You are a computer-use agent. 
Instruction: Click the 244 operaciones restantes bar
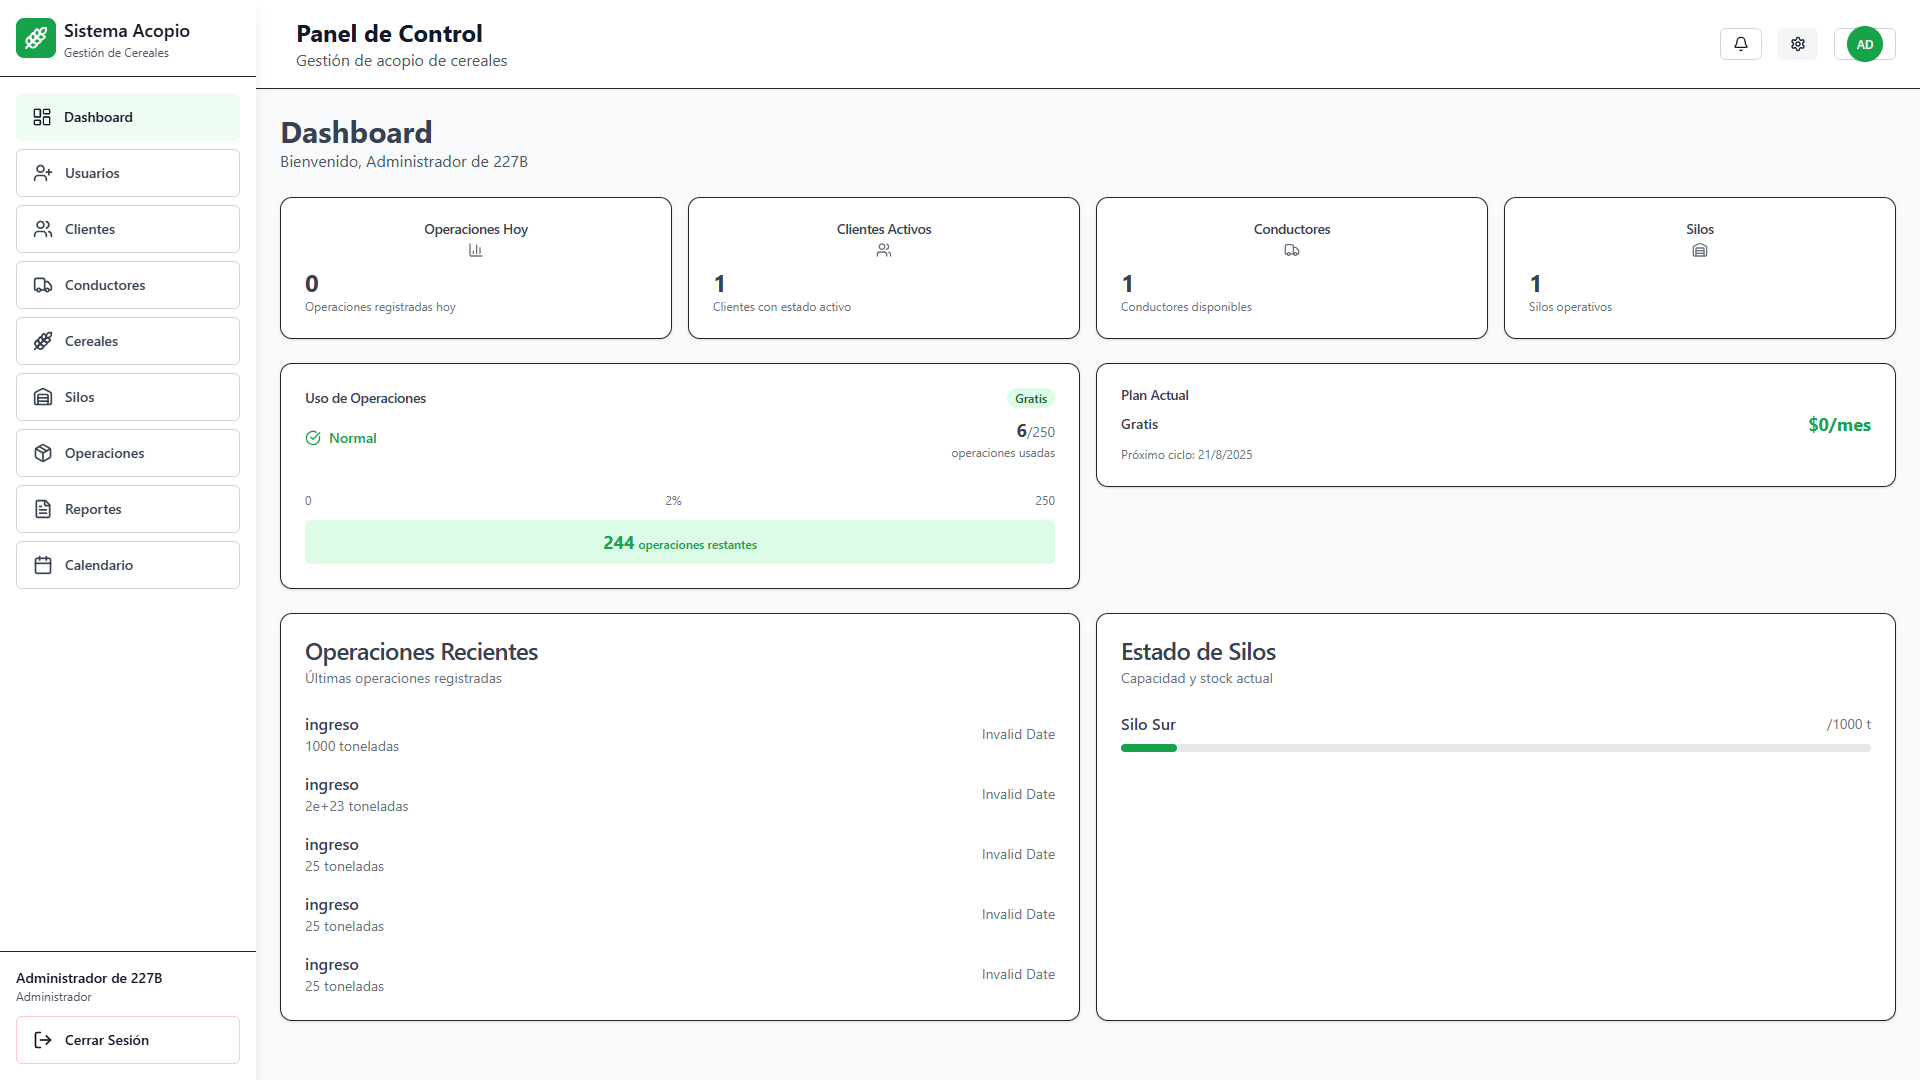click(x=680, y=543)
